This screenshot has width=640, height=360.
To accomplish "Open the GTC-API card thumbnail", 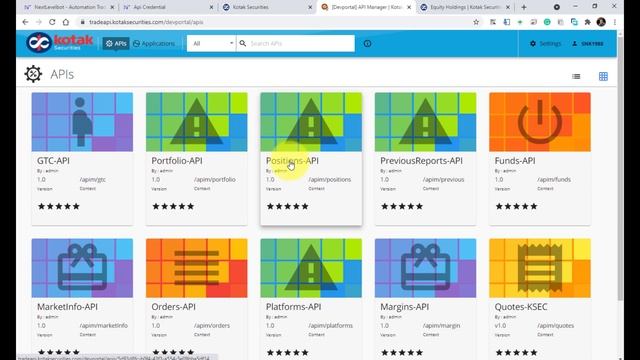I will 82,122.
